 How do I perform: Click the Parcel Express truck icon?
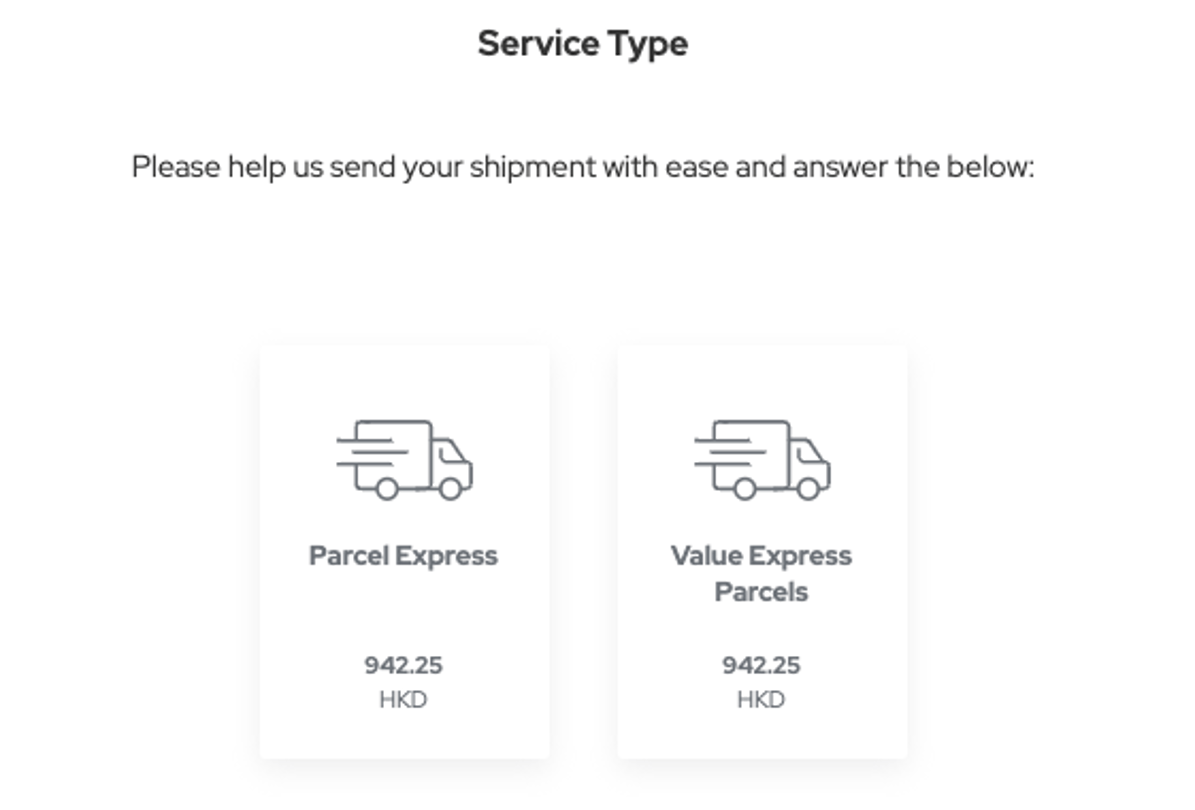(x=404, y=459)
